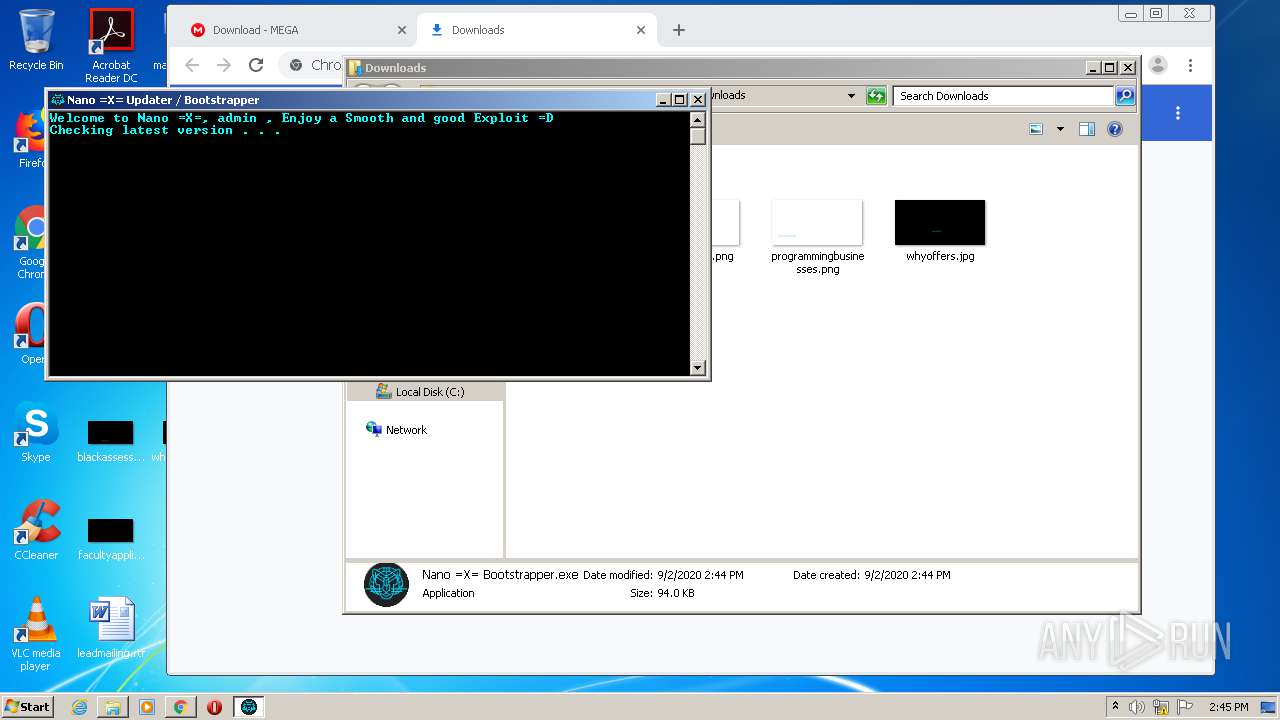Select the blackassess… file on the desktop
The image size is (1280, 720).
tap(111, 441)
